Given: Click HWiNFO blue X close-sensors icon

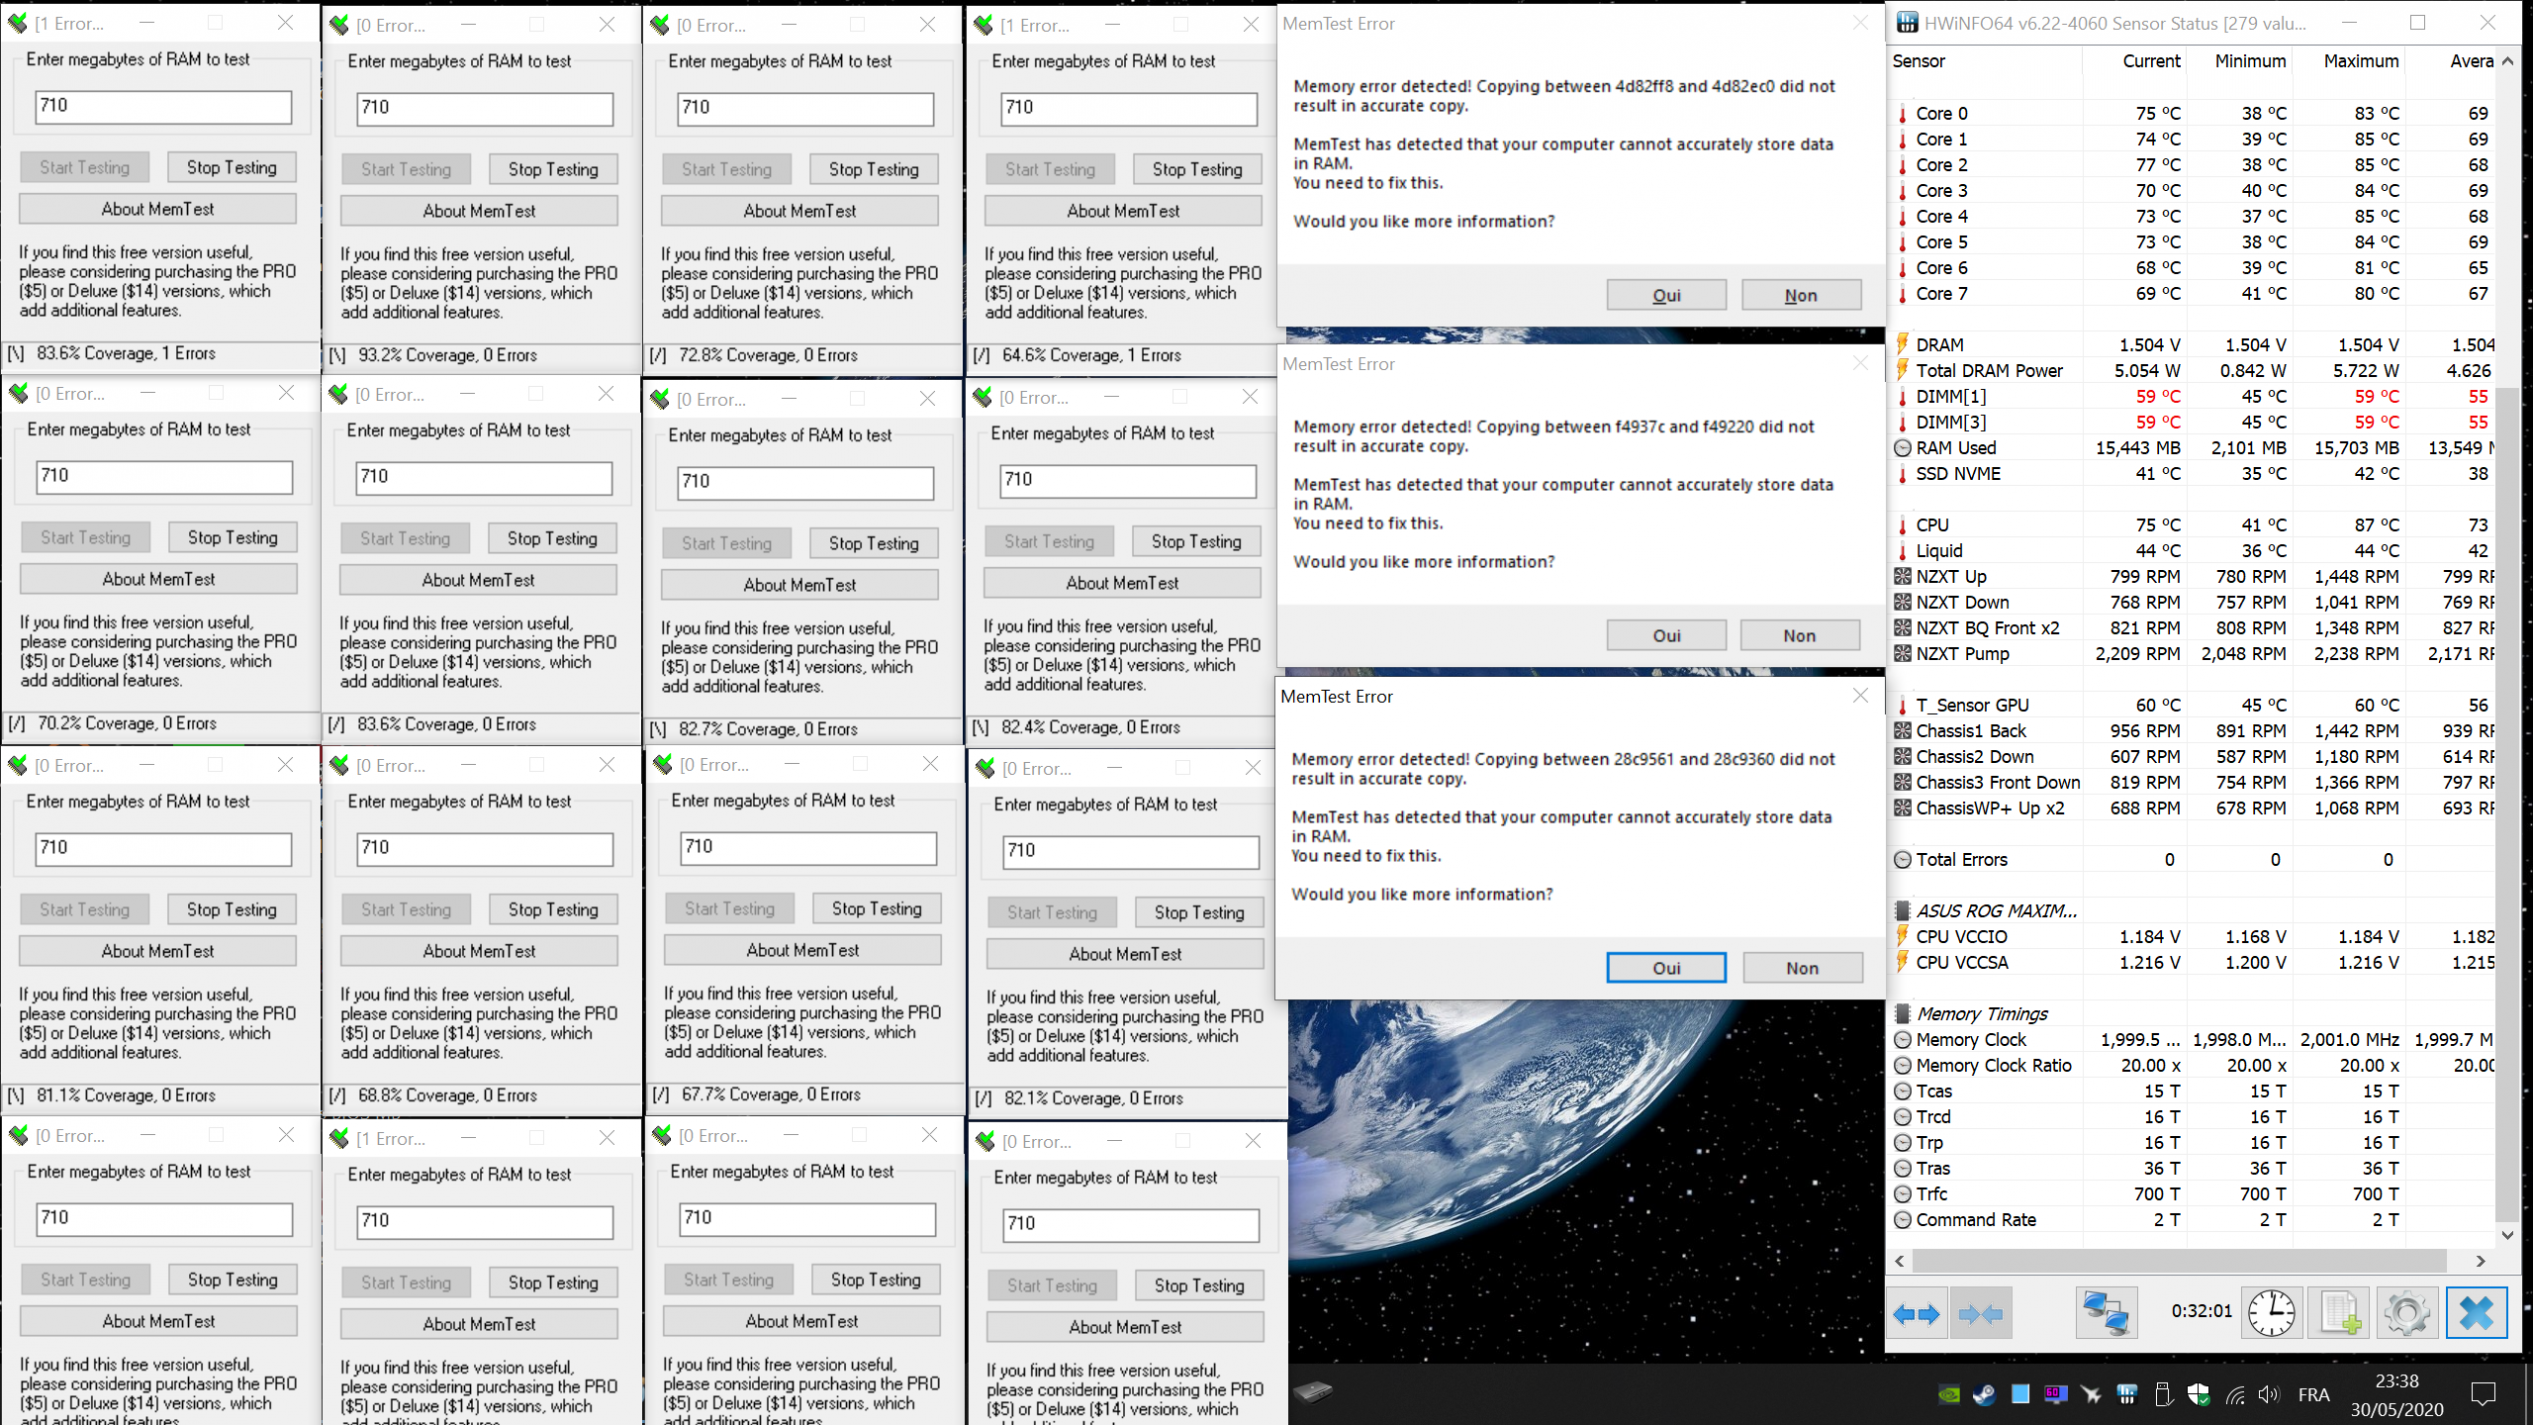Looking at the screenshot, I should click(x=2476, y=1313).
